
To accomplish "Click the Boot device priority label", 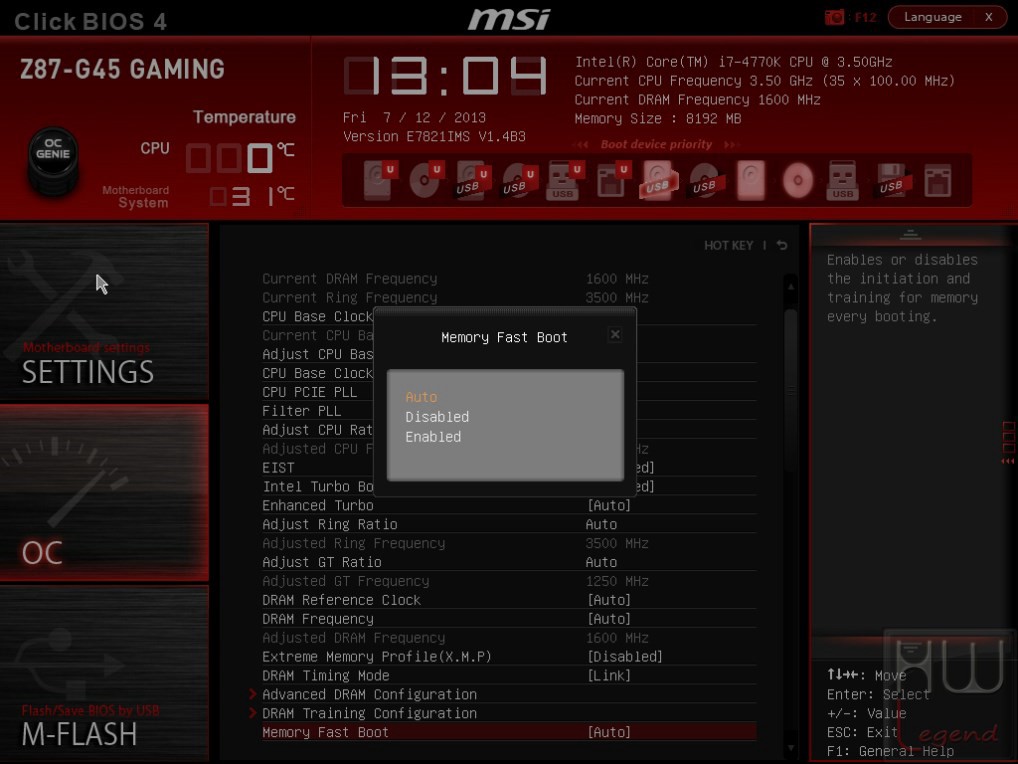I will tap(656, 144).
